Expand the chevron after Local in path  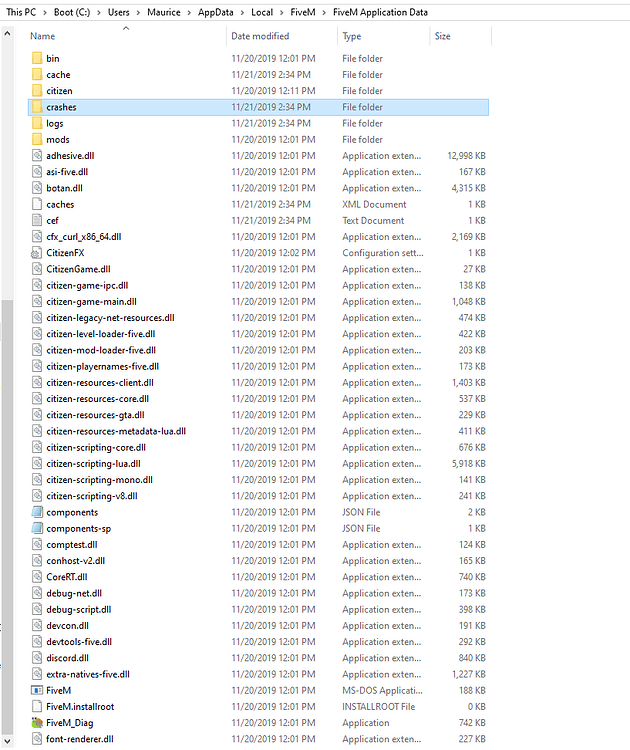(282, 12)
